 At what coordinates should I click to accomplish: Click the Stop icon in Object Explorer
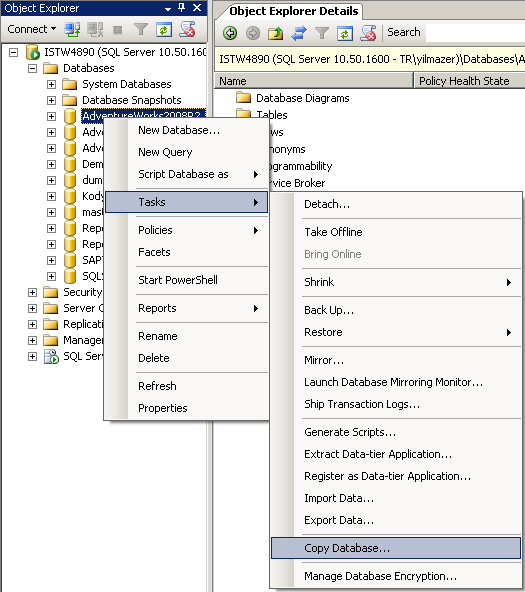pos(118,30)
